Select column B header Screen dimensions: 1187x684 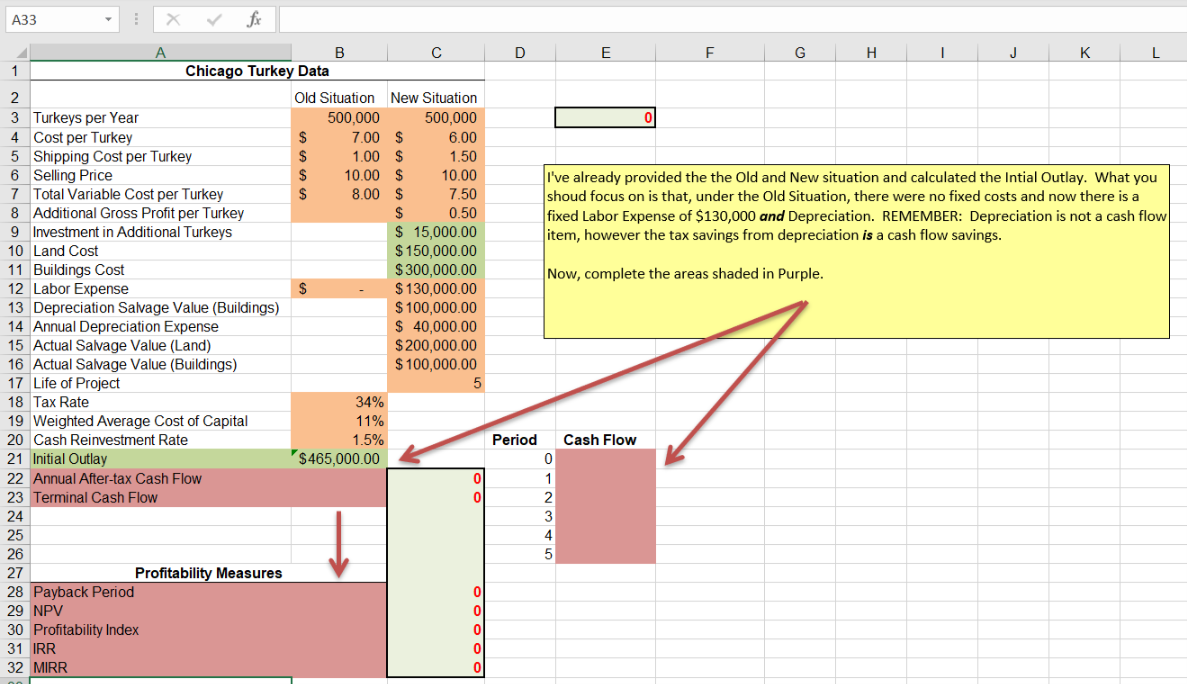(x=339, y=53)
